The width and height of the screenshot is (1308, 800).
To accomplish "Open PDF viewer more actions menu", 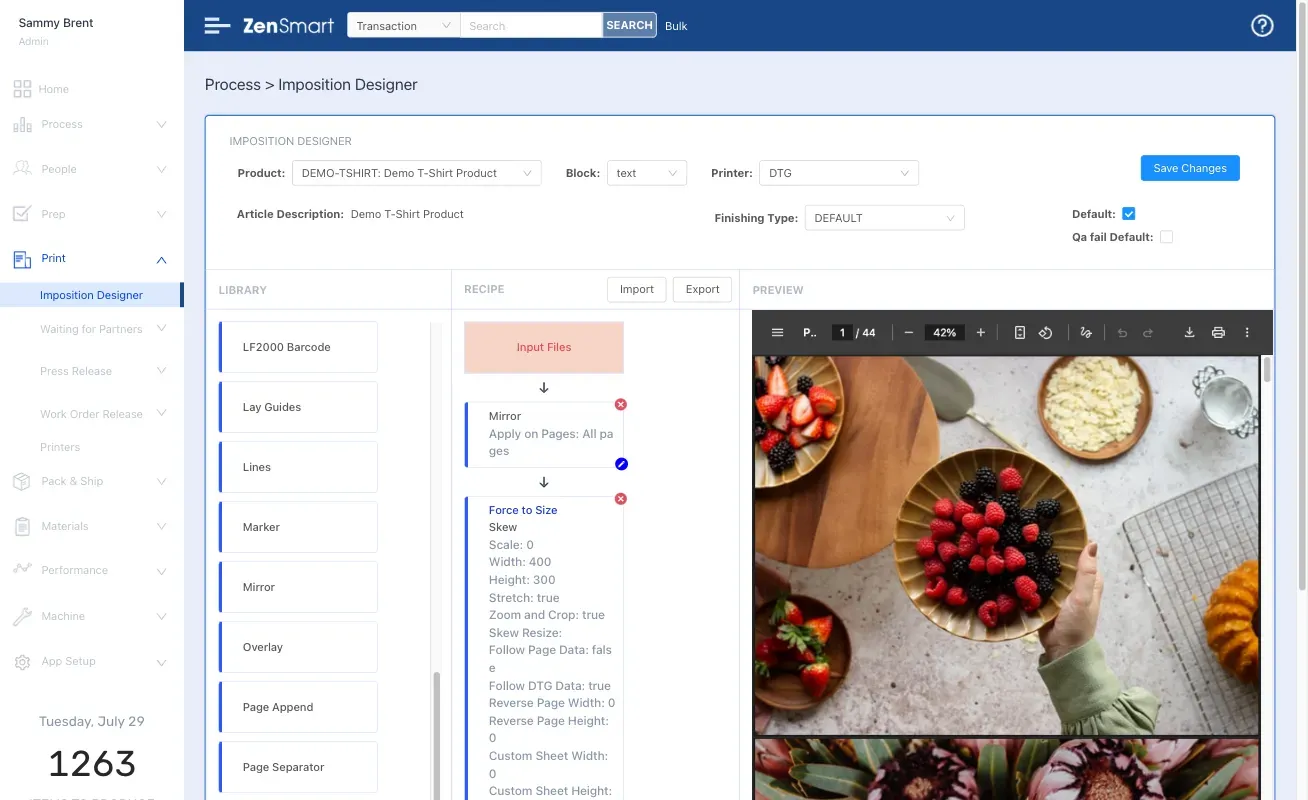I will point(1246,333).
